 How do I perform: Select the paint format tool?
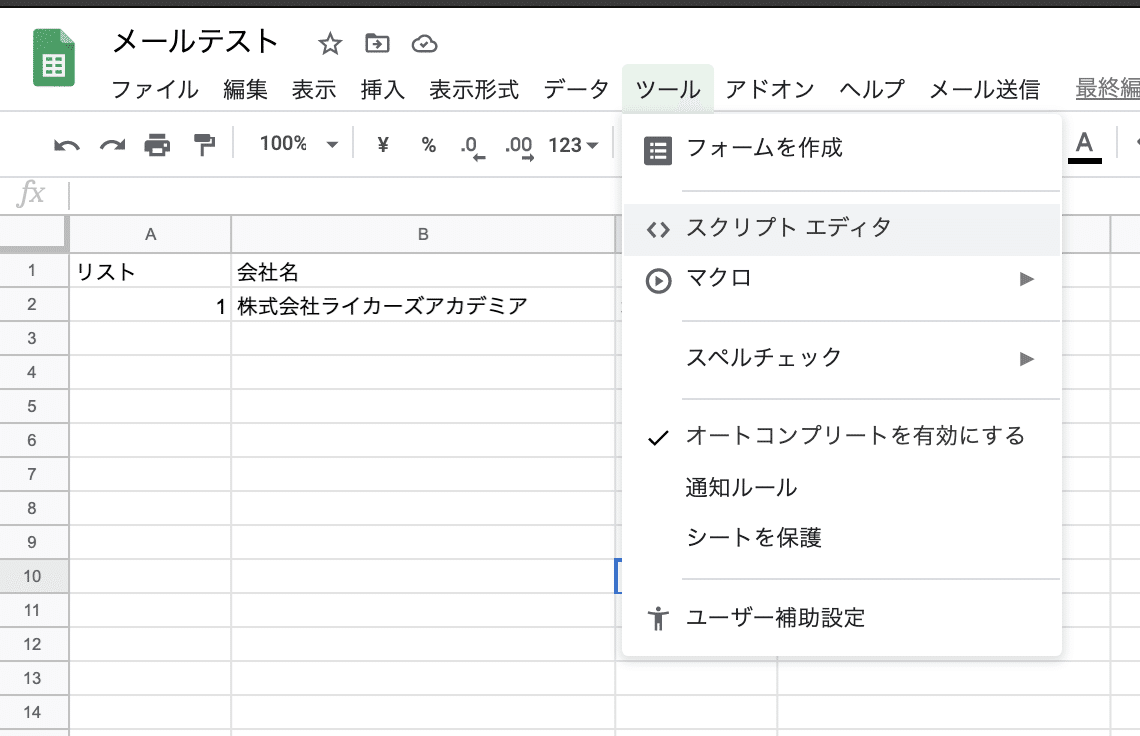click(x=202, y=144)
